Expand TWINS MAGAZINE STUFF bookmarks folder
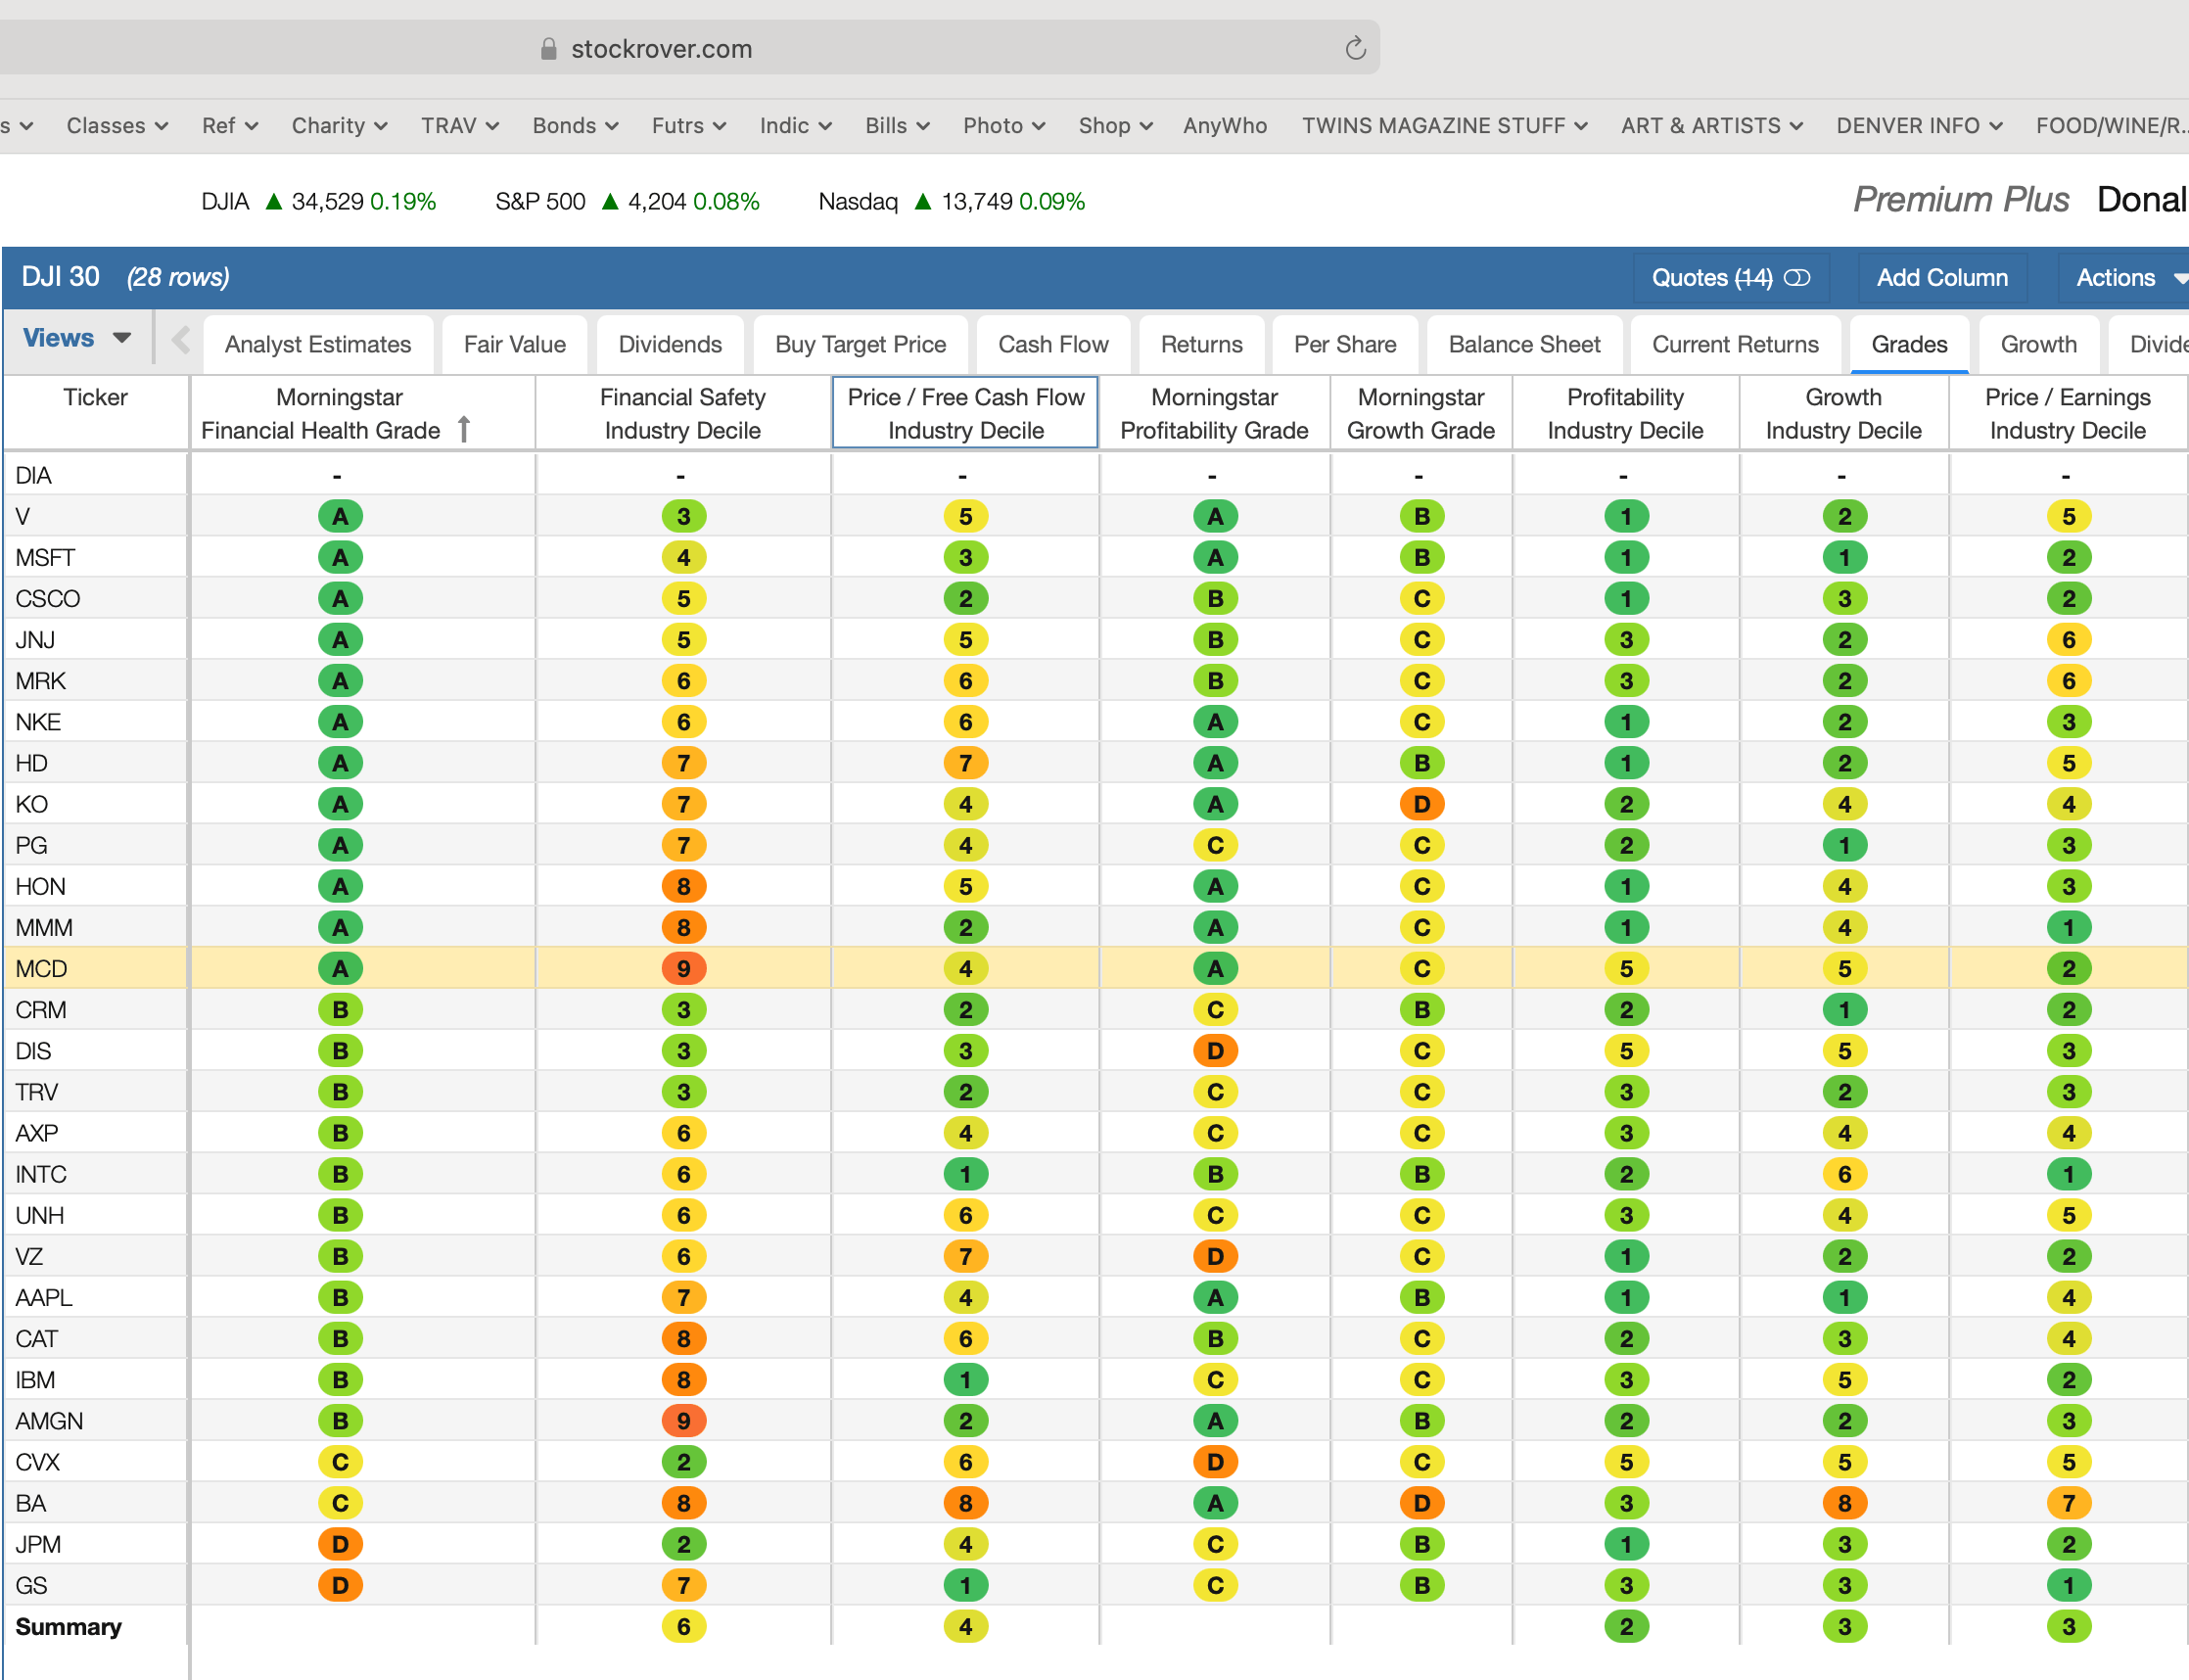 tap(1444, 126)
